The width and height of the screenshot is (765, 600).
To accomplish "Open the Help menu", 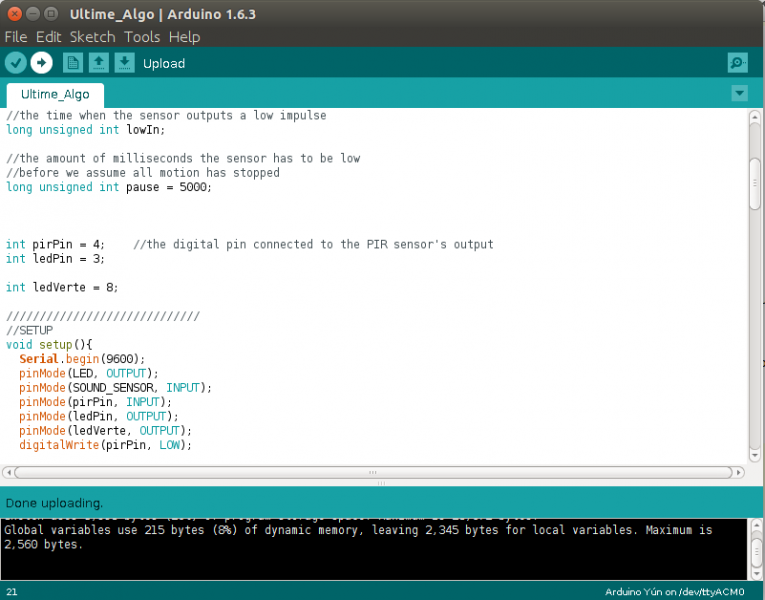I will coord(184,37).
